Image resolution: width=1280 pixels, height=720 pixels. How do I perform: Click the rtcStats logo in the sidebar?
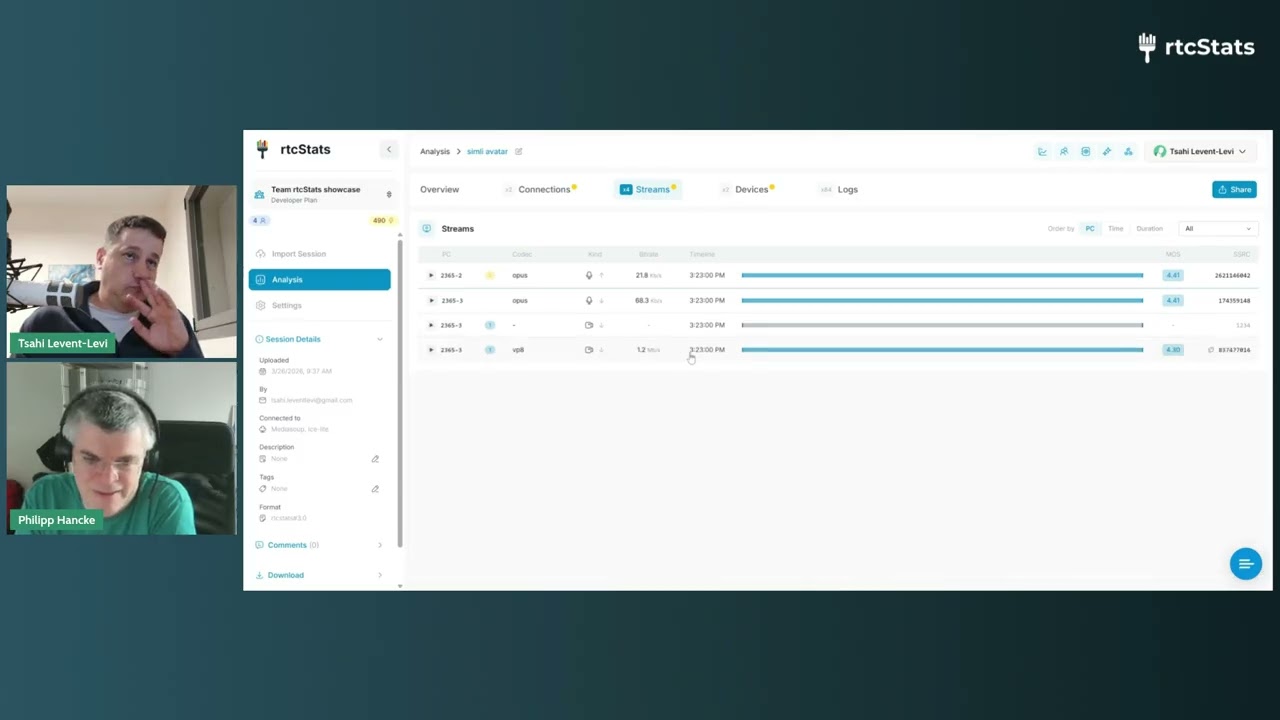(x=293, y=149)
